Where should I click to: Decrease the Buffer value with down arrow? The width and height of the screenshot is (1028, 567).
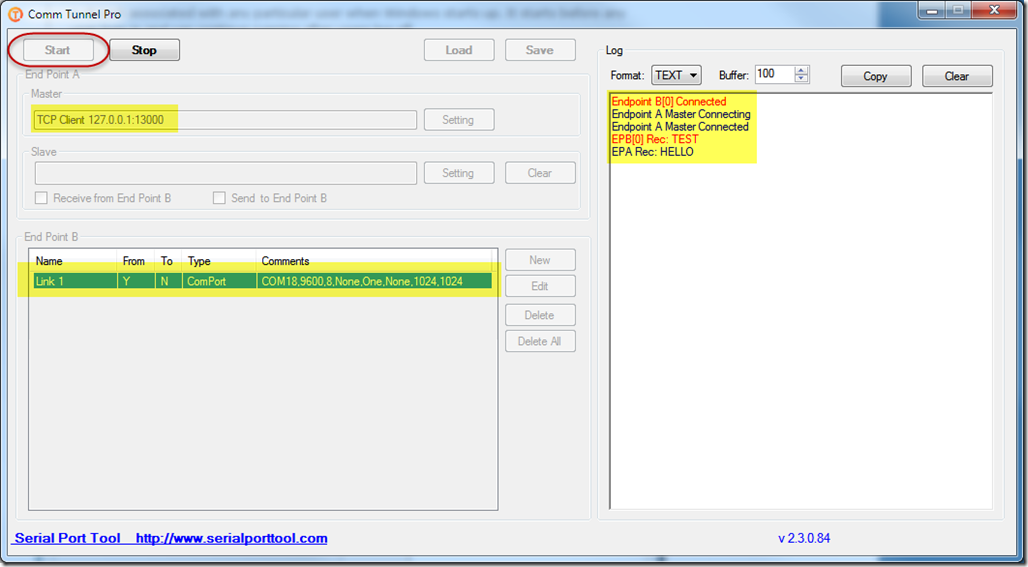801,79
